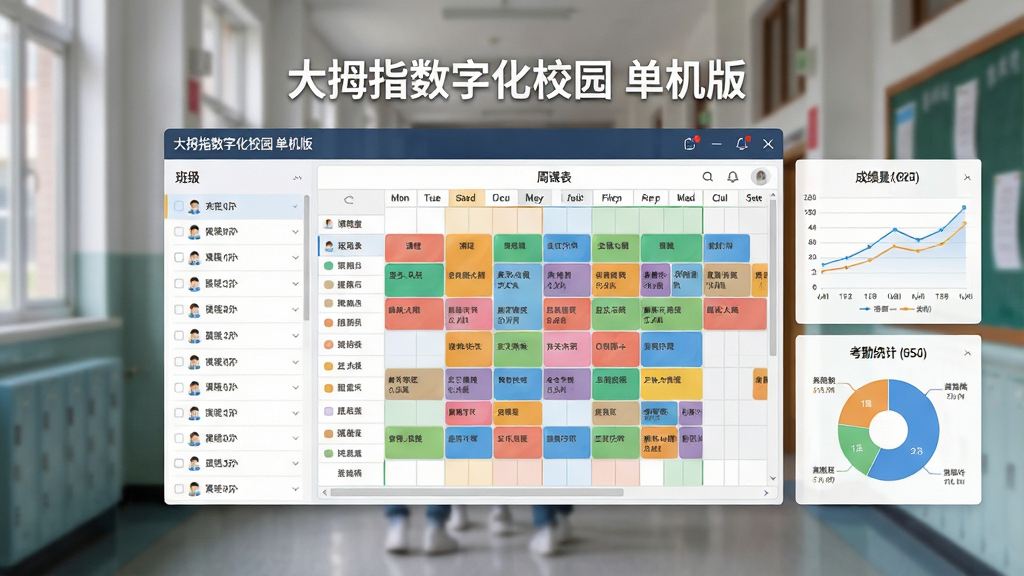Expand the chevron in the second-to-last class row
Image resolution: width=1024 pixels, height=576 pixels.
pos(295,463)
